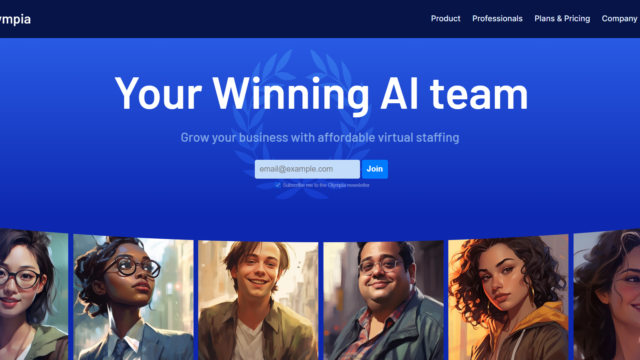Select the woman with glasses portrait at left edge
Image resolution: width=640 pixels, height=360 pixels.
coord(33,295)
